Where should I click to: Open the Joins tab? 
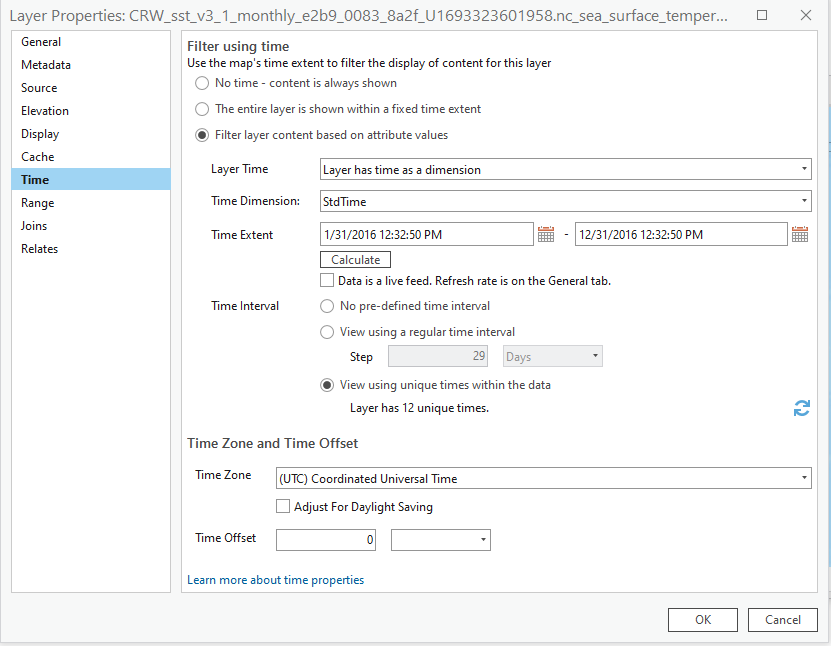pyautogui.click(x=34, y=226)
